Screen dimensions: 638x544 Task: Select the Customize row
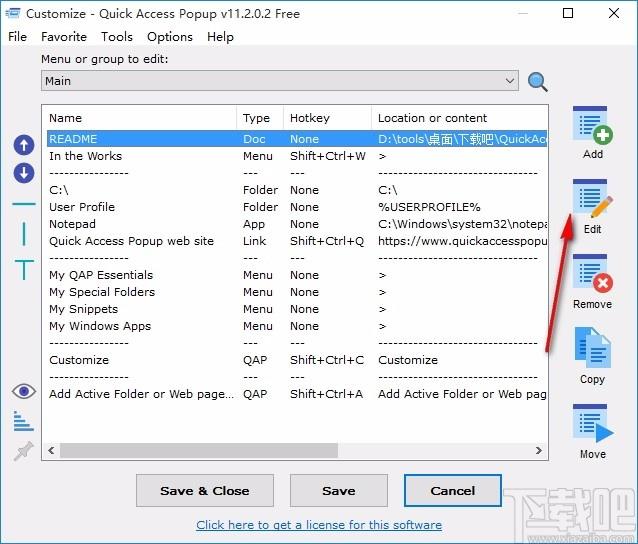pos(297,360)
